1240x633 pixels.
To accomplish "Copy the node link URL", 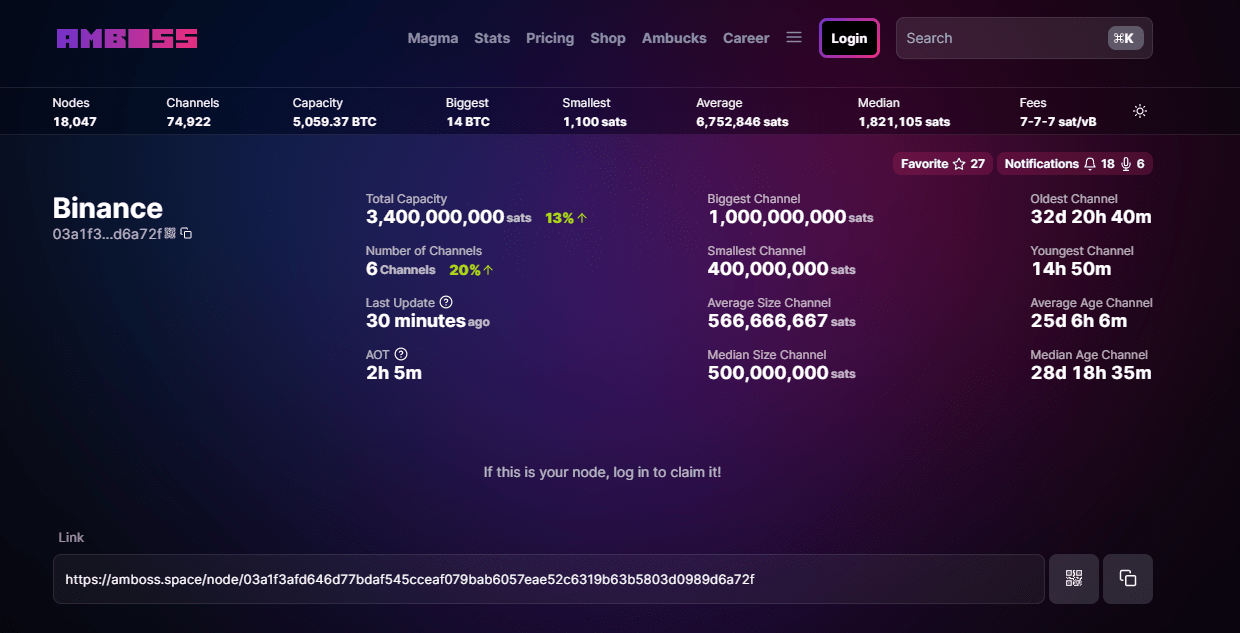I will [1128, 578].
